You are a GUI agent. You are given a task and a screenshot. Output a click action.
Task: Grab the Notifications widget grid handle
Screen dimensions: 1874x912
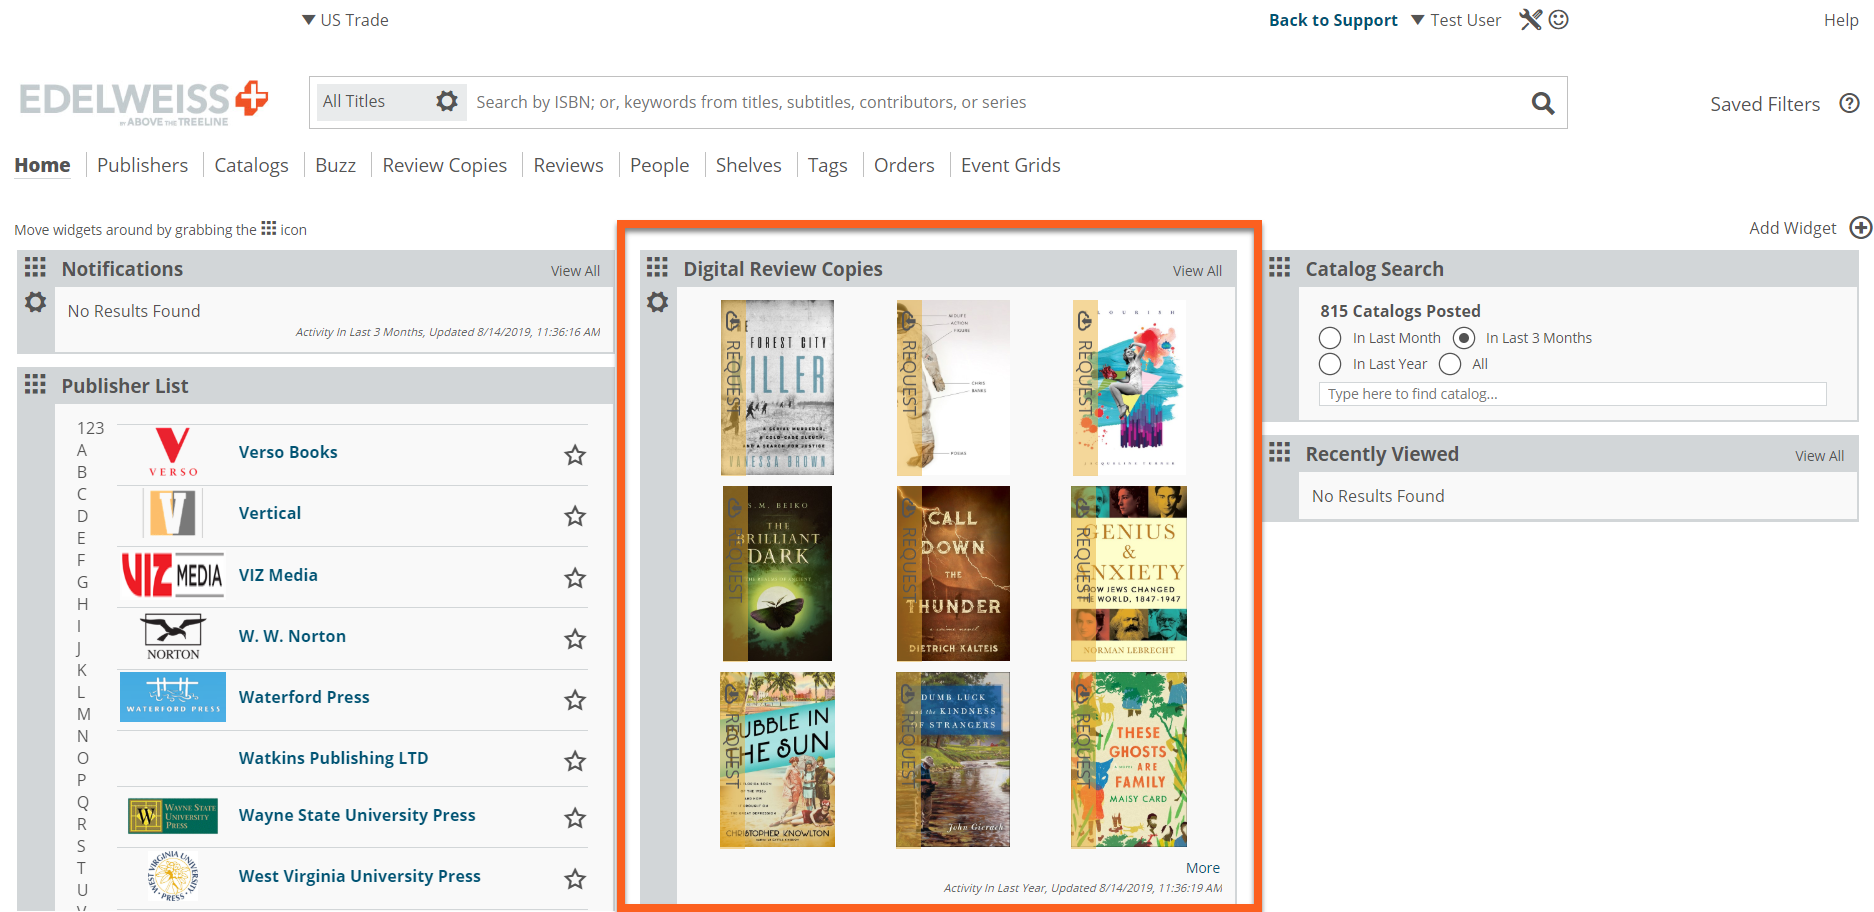pyautogui.click(x=35, y=267)
